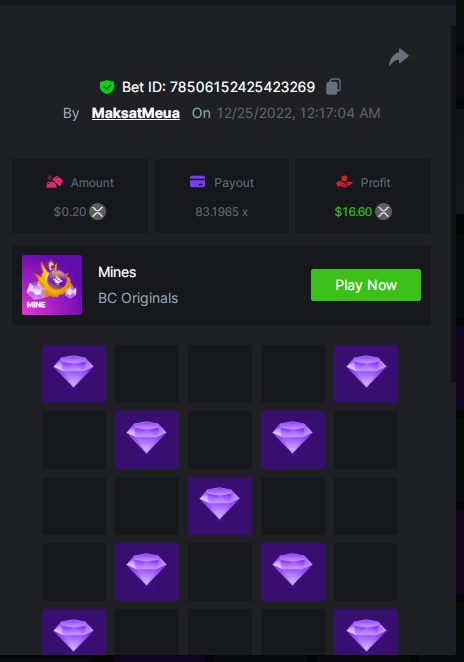Click the Payout card icon
464x662 pixels.
click(x=197, y=182)
